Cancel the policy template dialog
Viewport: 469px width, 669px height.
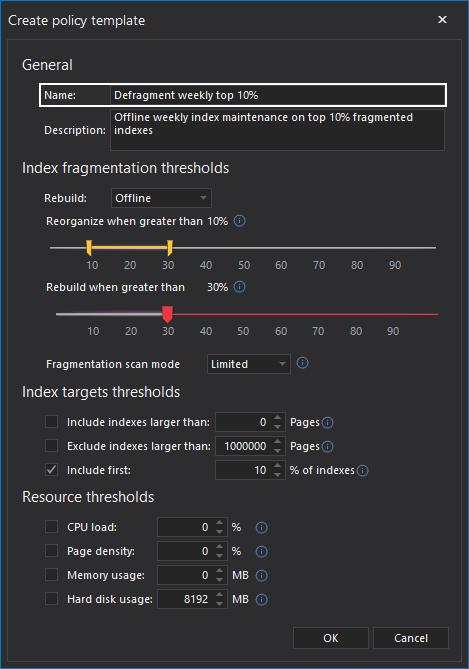[x=411, y=638]
